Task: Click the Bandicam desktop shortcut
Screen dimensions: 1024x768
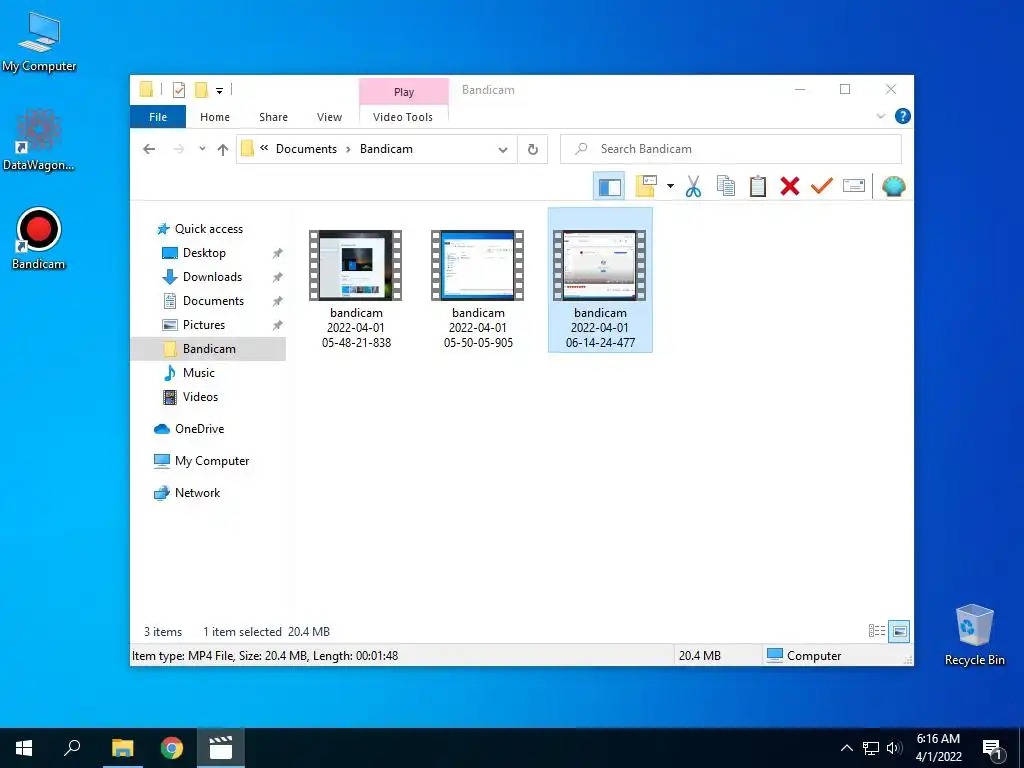Action: 39,238
